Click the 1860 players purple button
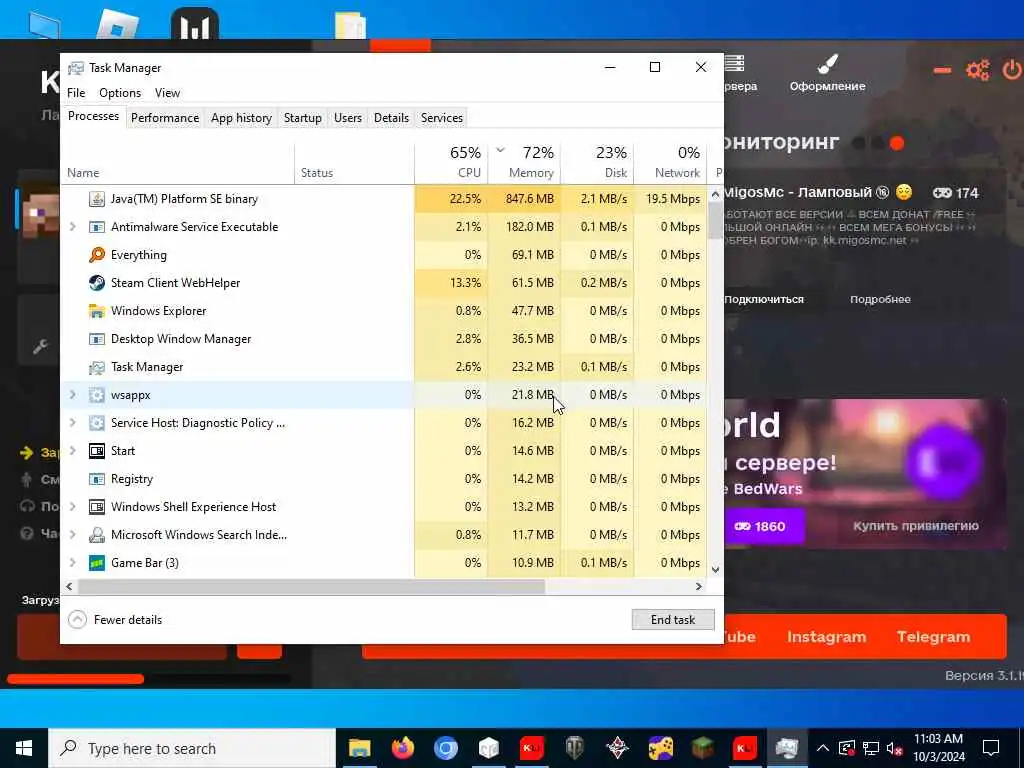The height and width of the screenshot is (768, 1024). point(764,526)
